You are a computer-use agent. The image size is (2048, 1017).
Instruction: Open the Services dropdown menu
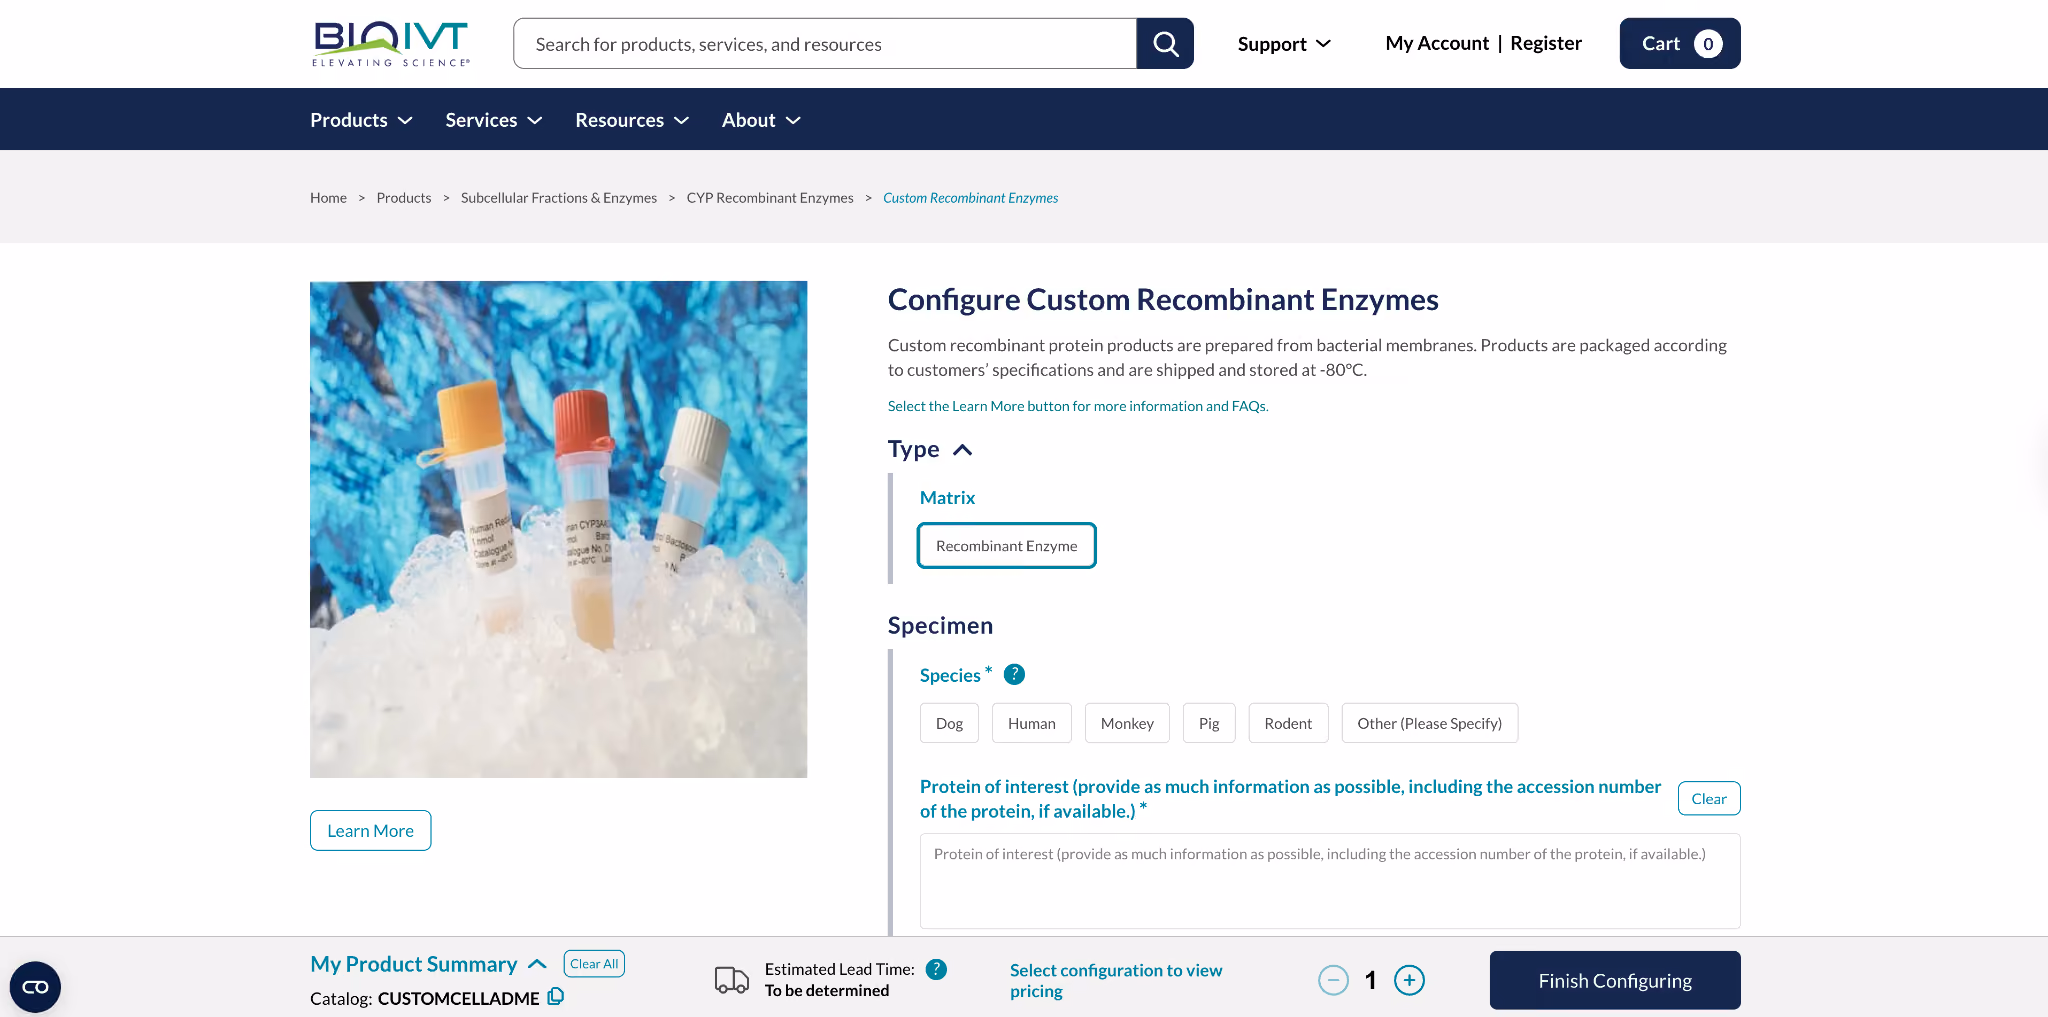tap(493, 120)
